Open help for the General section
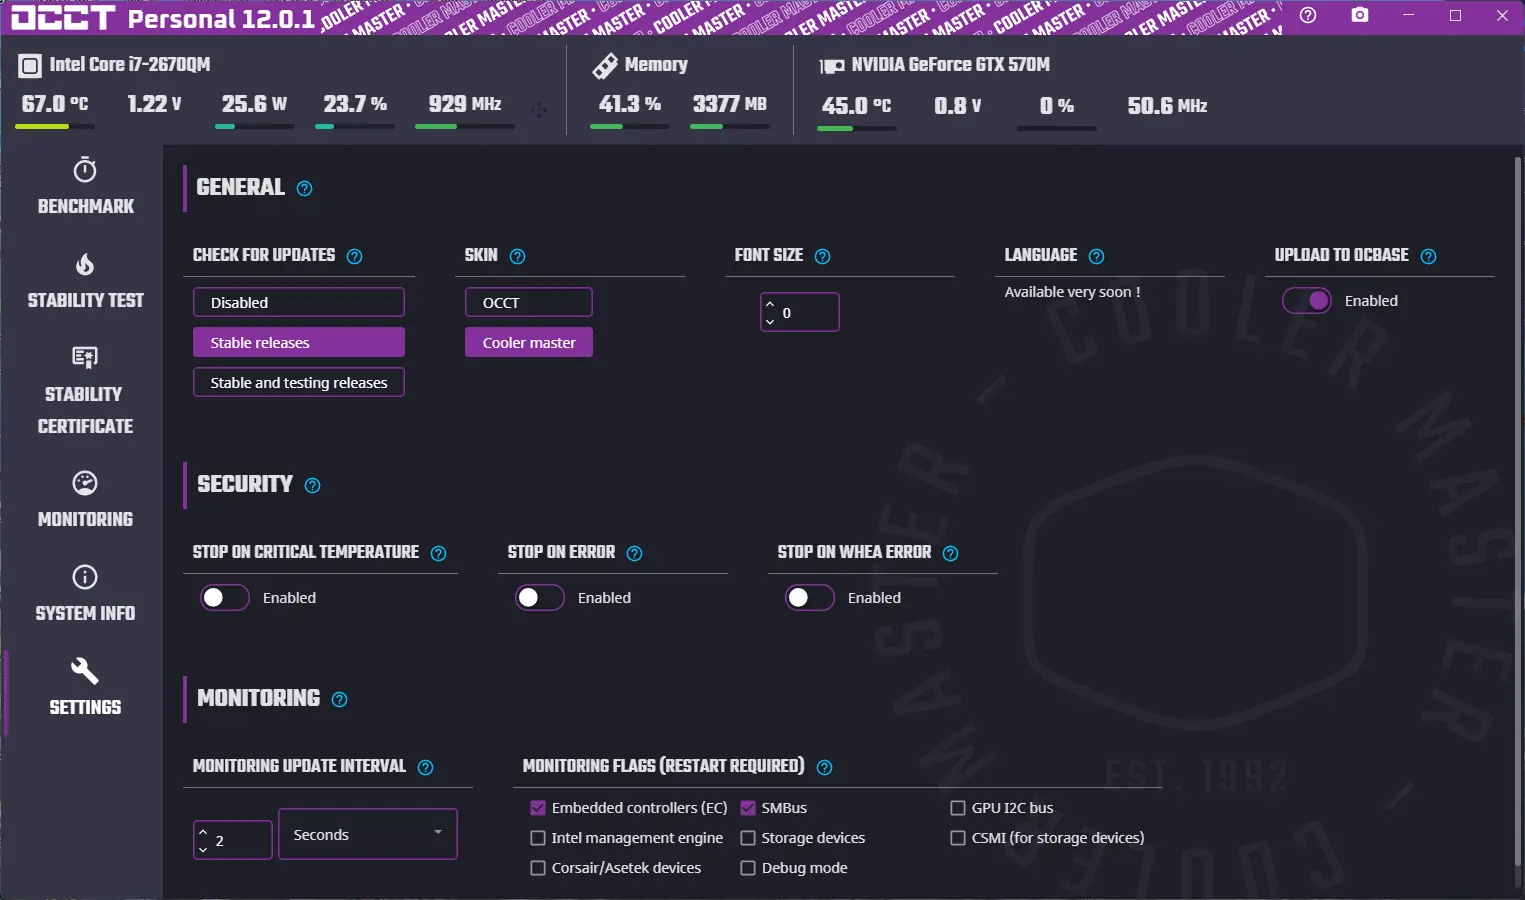This screenshot has width=1525, height=900. [x=305, y=189]
